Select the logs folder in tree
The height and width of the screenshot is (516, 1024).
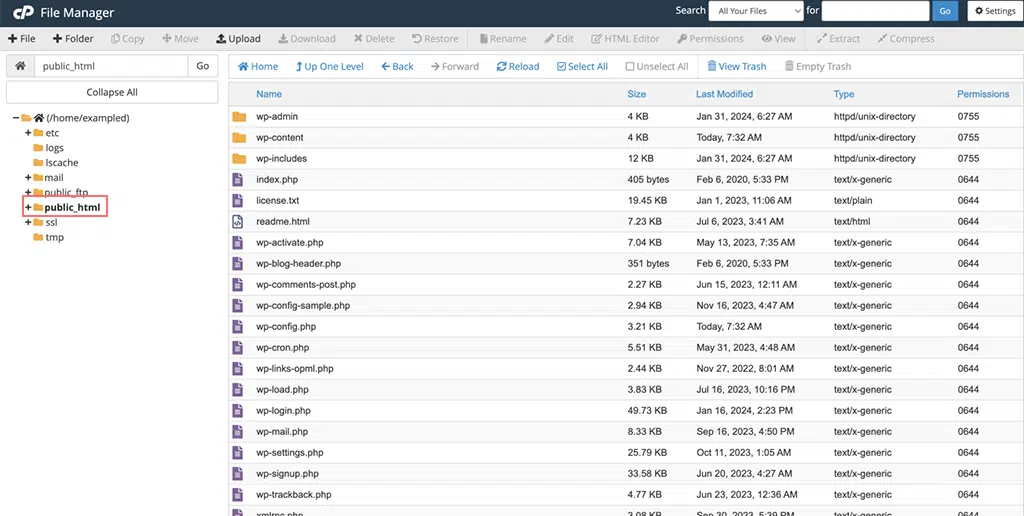[54, 148]
